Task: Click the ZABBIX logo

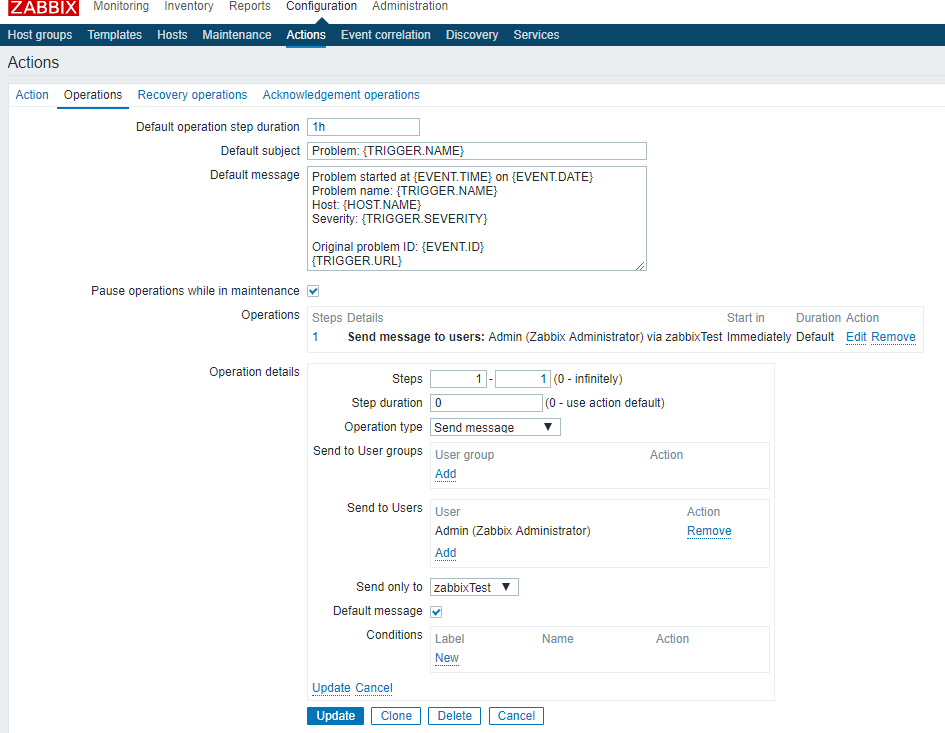Action: (43, 7)
